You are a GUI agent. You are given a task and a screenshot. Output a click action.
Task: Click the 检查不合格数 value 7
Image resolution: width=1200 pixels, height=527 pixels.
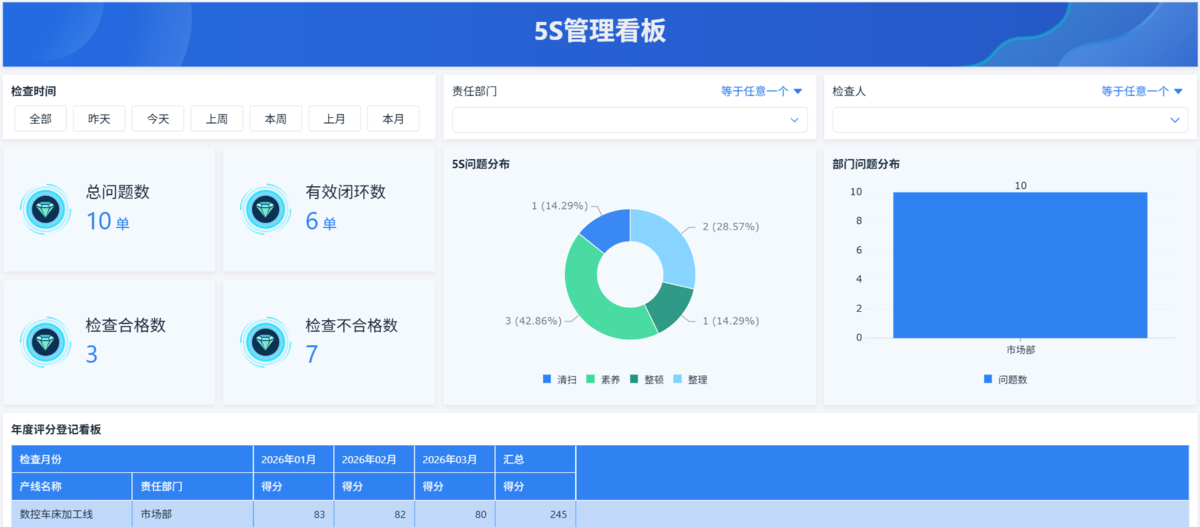[x=312, y=355]
